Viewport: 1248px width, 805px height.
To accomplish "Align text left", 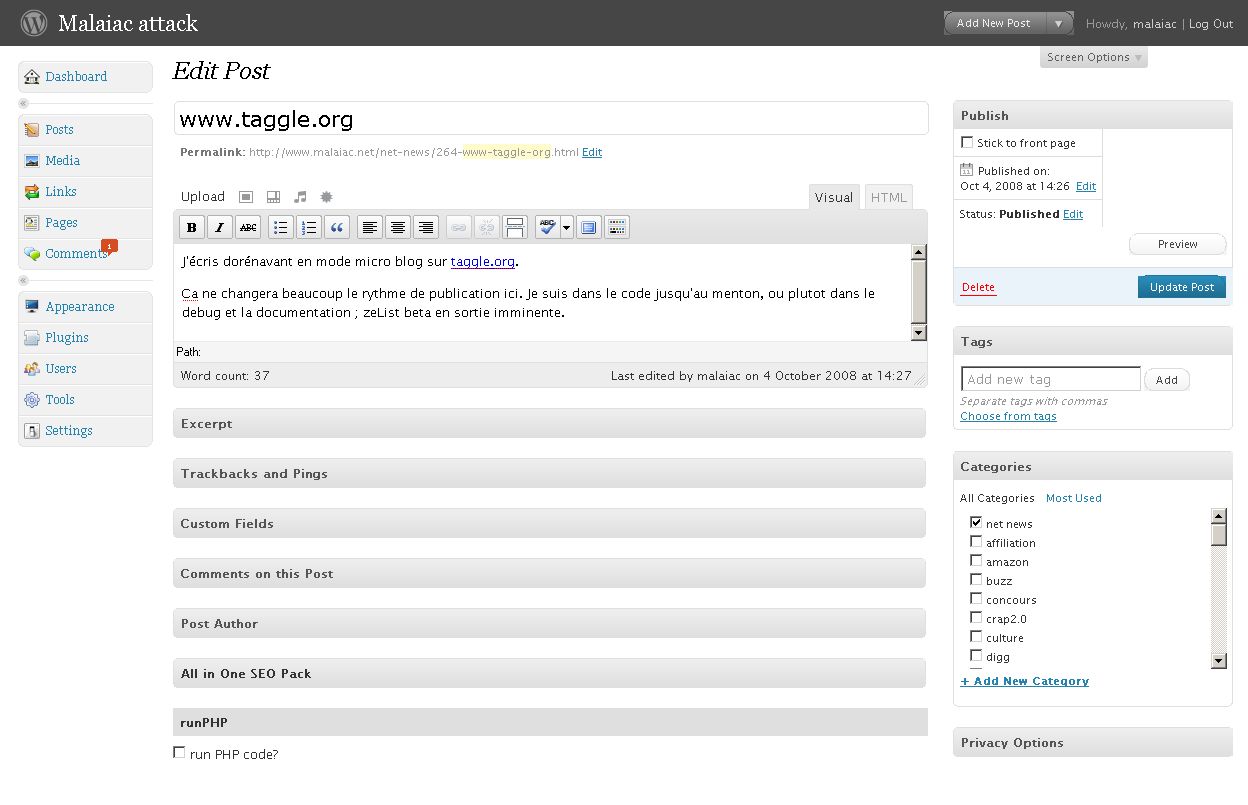I will click(x=370, y=228).
